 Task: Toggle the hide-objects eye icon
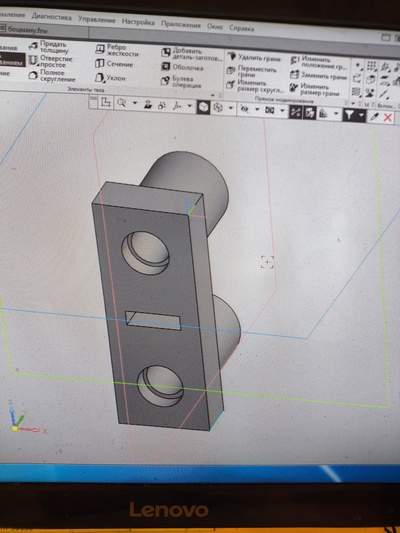tap(244, 109)
